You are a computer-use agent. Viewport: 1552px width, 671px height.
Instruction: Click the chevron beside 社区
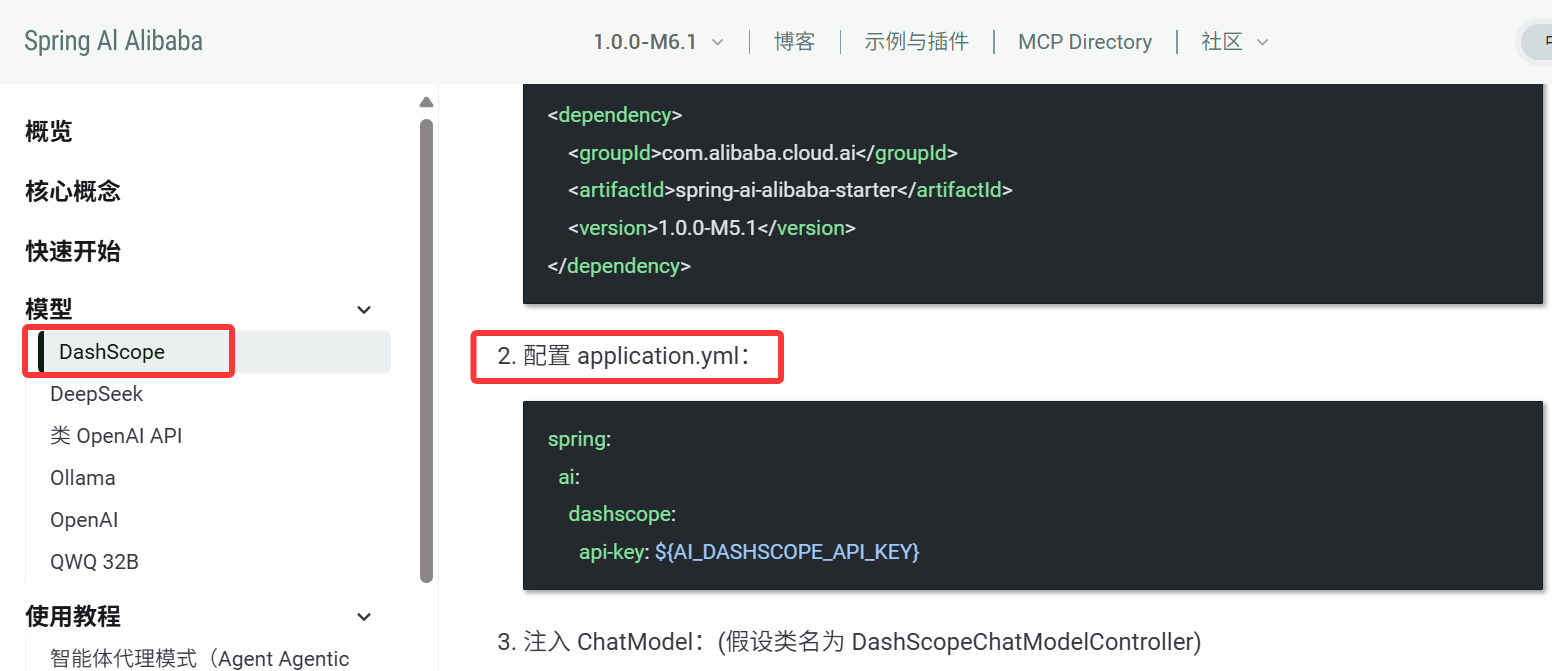[1262, 43]
